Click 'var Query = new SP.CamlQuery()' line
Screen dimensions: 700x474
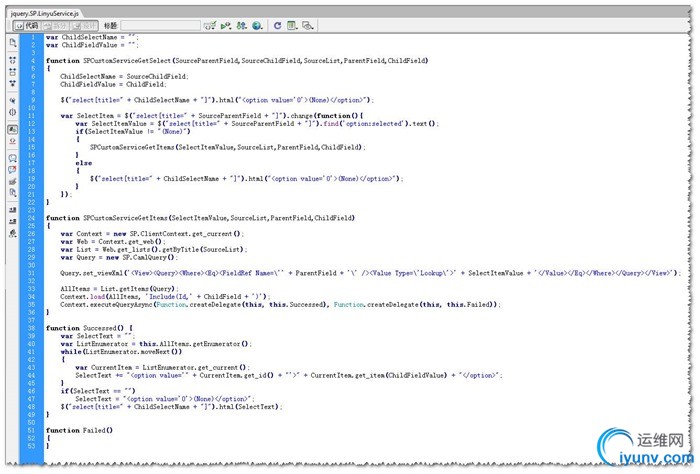[119, 258]
